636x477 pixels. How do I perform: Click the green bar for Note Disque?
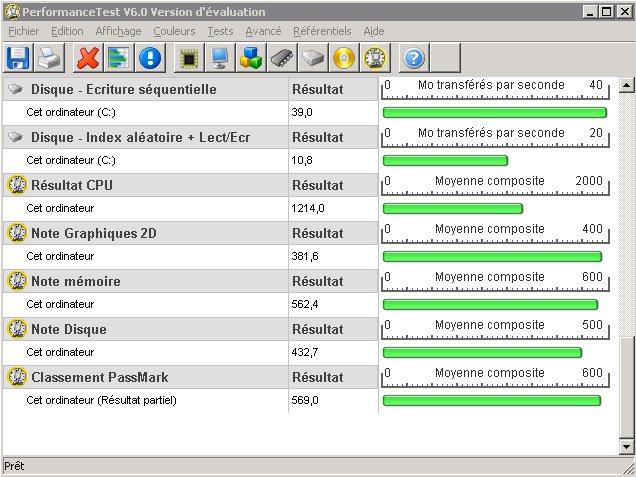click(x=483, y=353)
